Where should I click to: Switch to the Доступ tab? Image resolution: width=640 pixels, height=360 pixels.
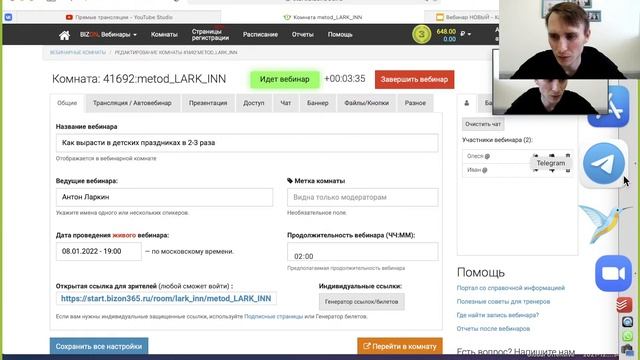[x=254, y=103]
